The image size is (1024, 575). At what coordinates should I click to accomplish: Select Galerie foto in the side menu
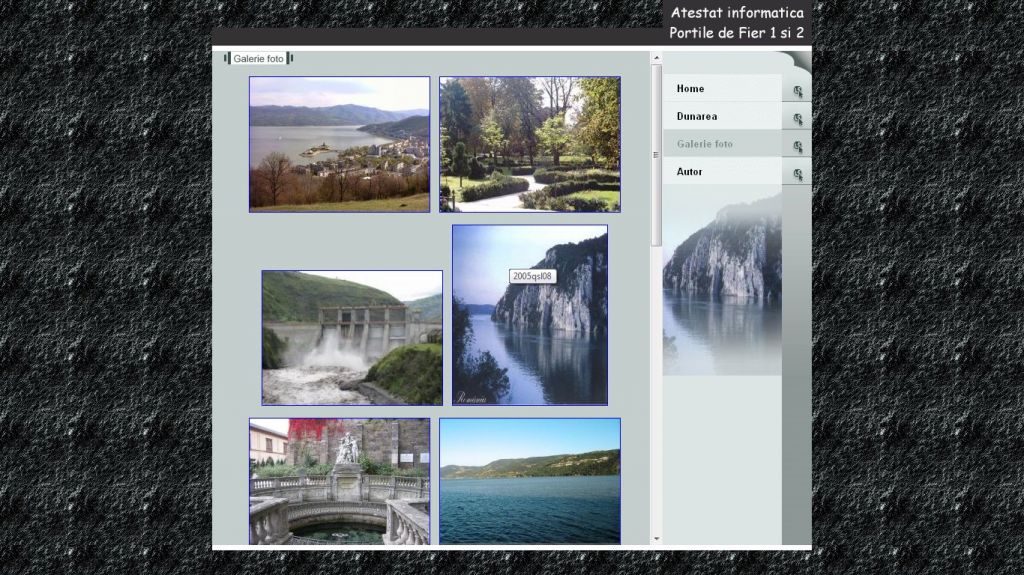[704, 144]
